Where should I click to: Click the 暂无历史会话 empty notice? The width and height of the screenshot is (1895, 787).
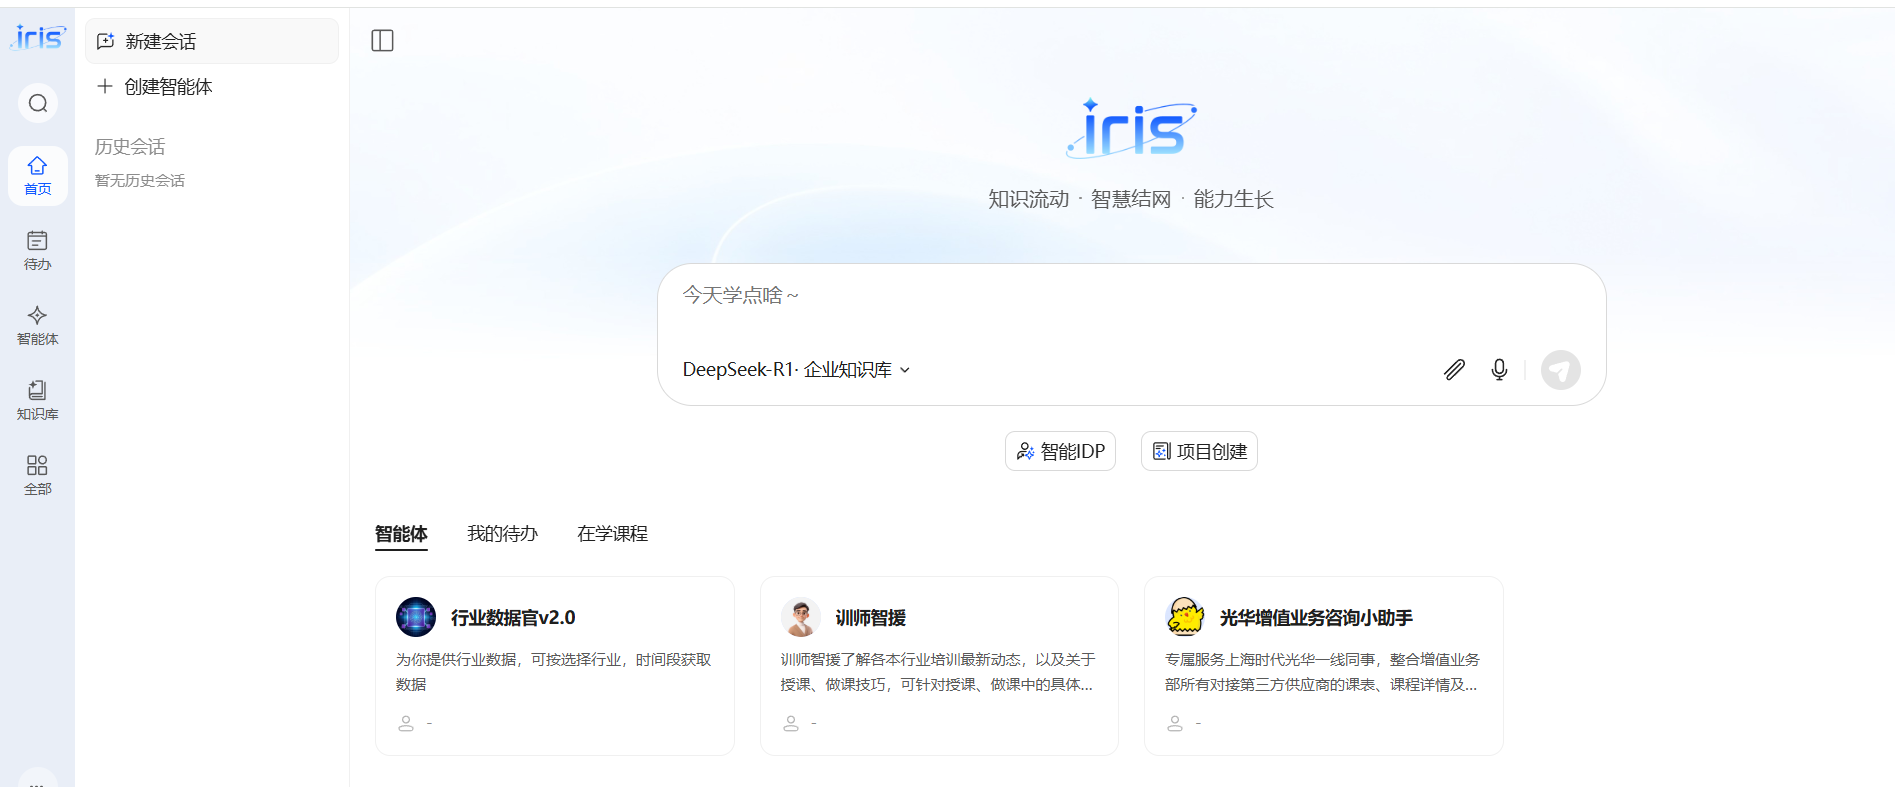[140, 181]
